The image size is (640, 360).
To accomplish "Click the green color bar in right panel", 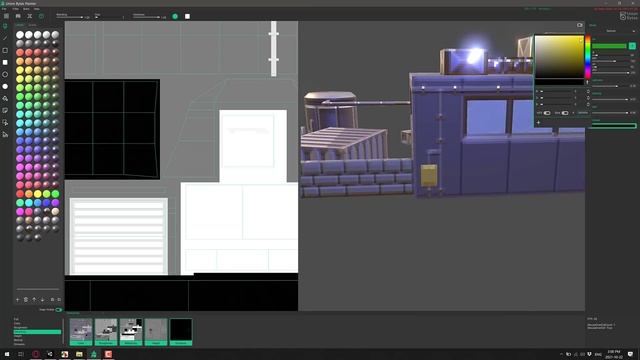I will (x=609, y=46).
